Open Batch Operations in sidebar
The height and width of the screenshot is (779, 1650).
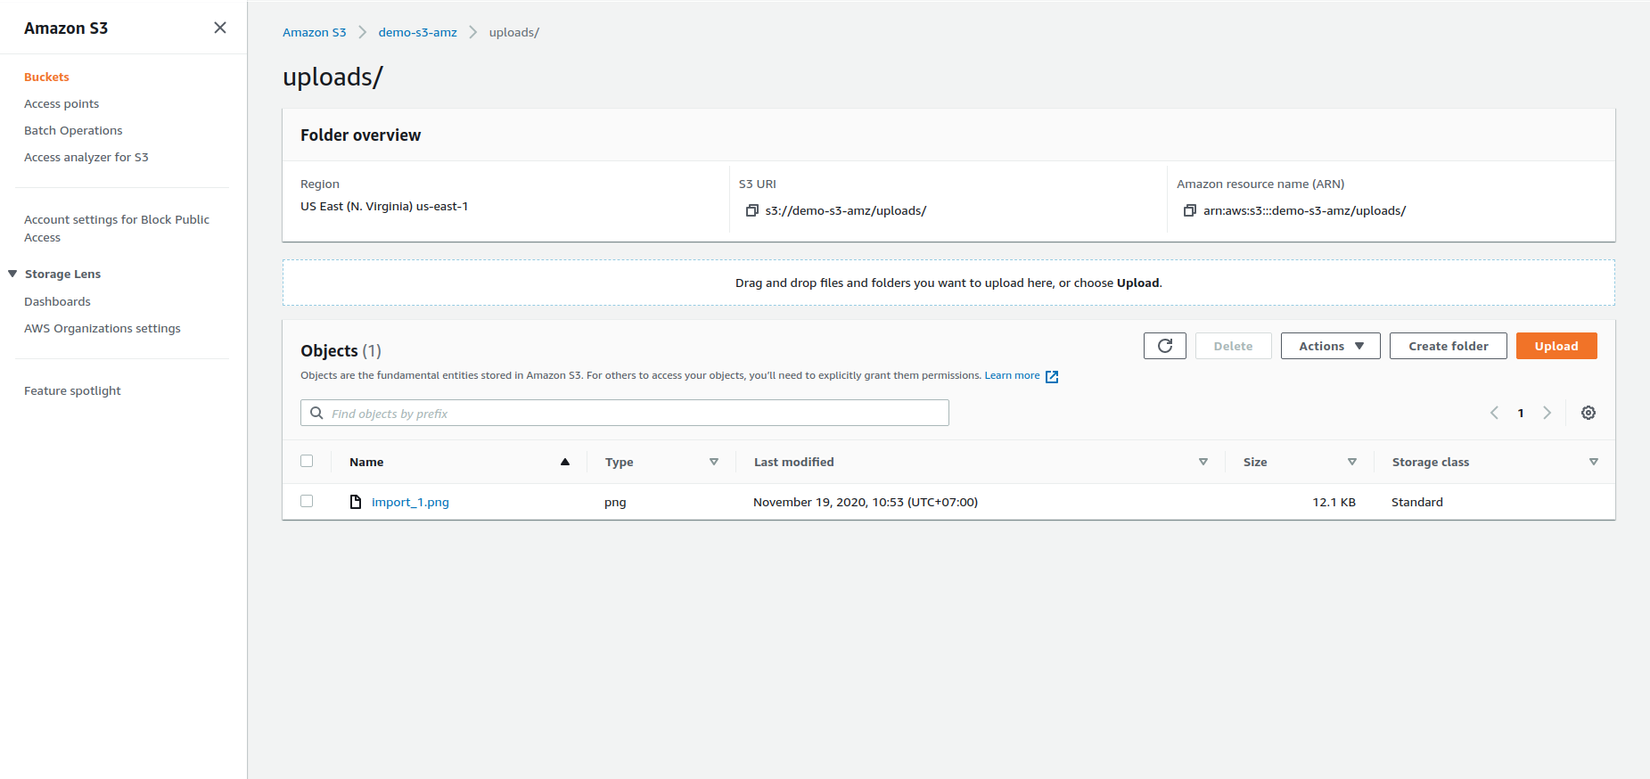tap(73, 130)
